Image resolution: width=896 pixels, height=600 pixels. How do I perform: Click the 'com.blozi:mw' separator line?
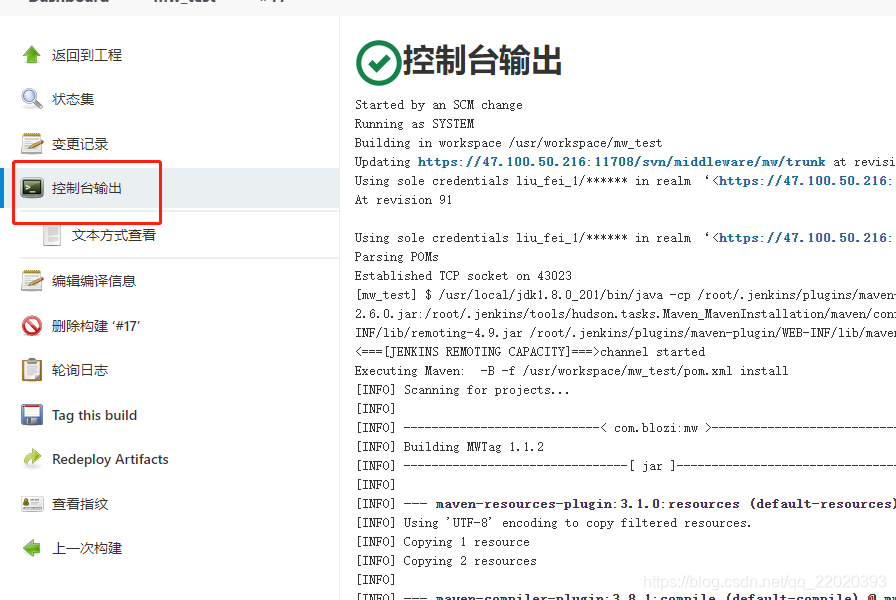click(x=626, y=427)
